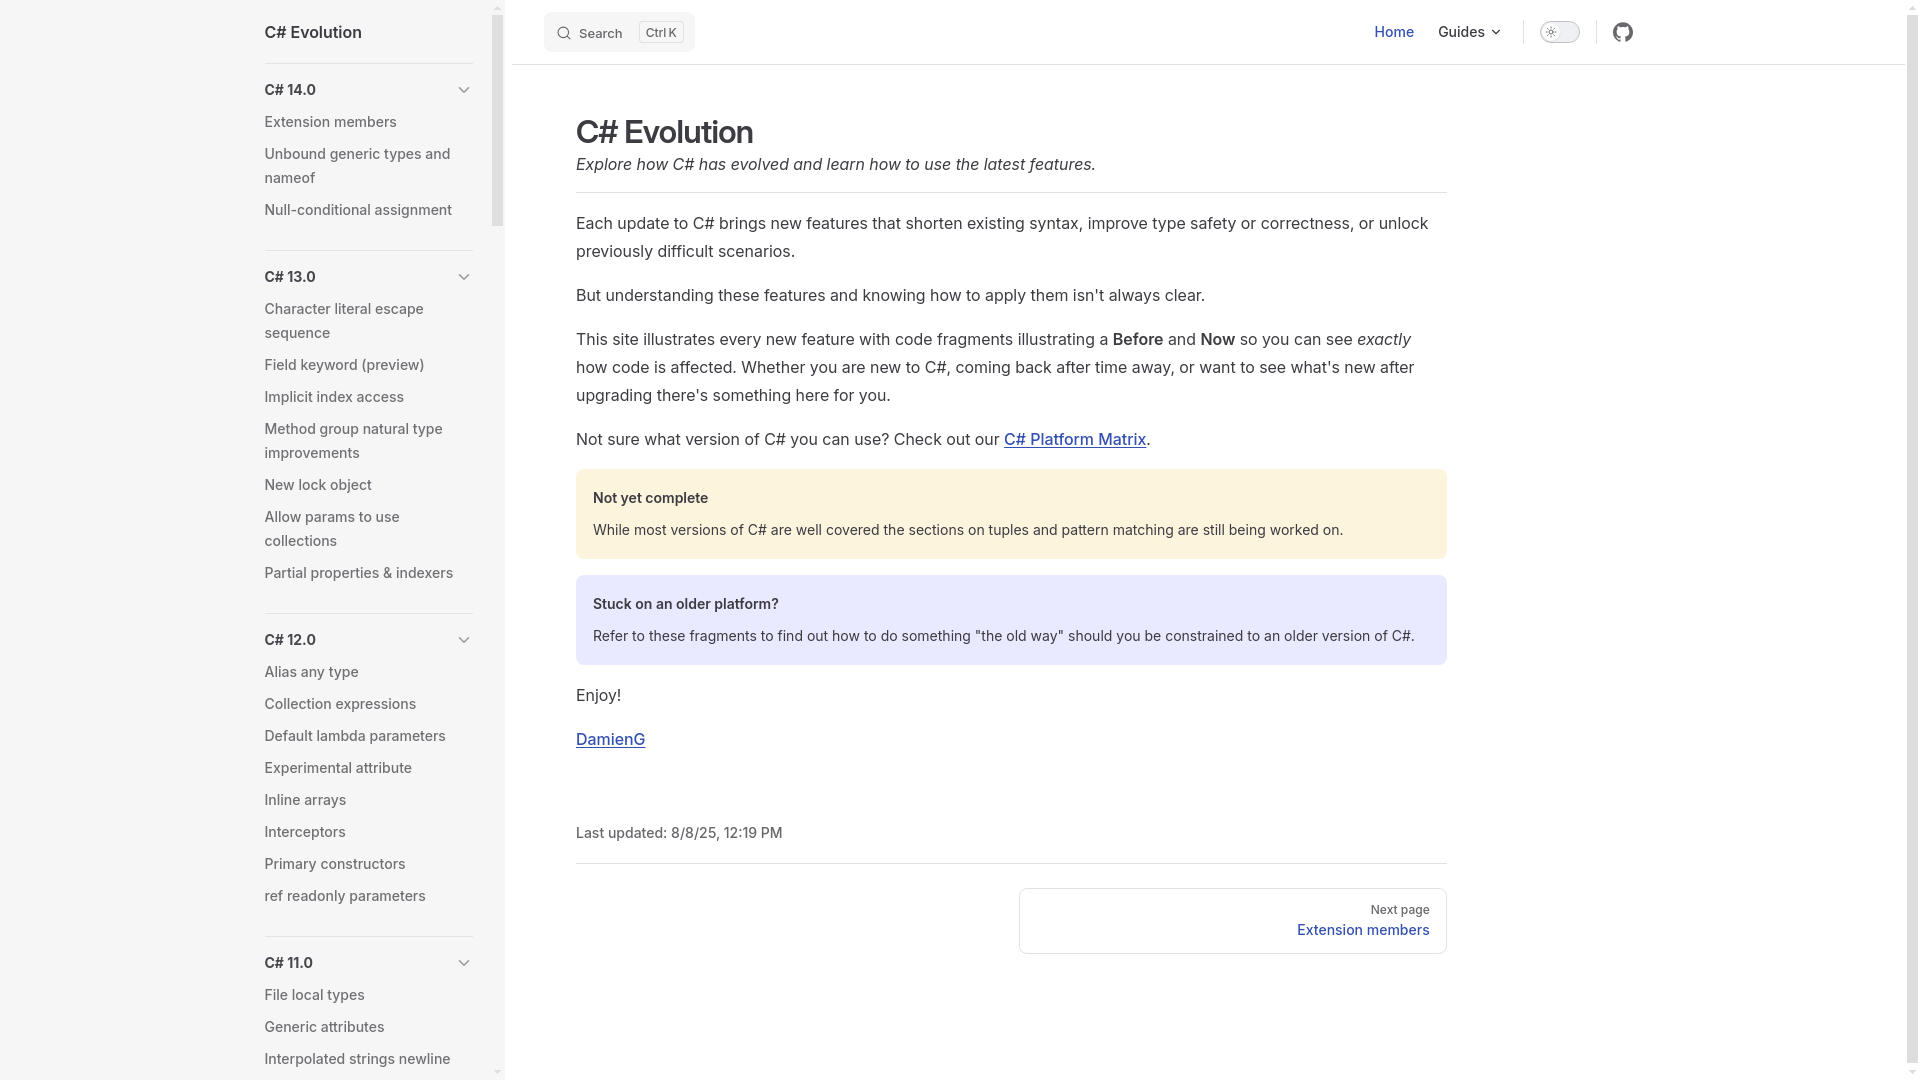This screenshot has height=1080, width=1920.
Task: Open Primary constructors page
Action: [335, 864]
